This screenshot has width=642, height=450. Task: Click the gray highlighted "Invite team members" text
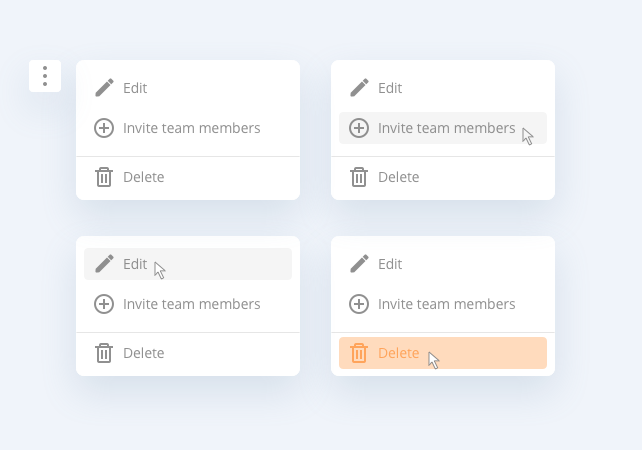tap(446, 128)
